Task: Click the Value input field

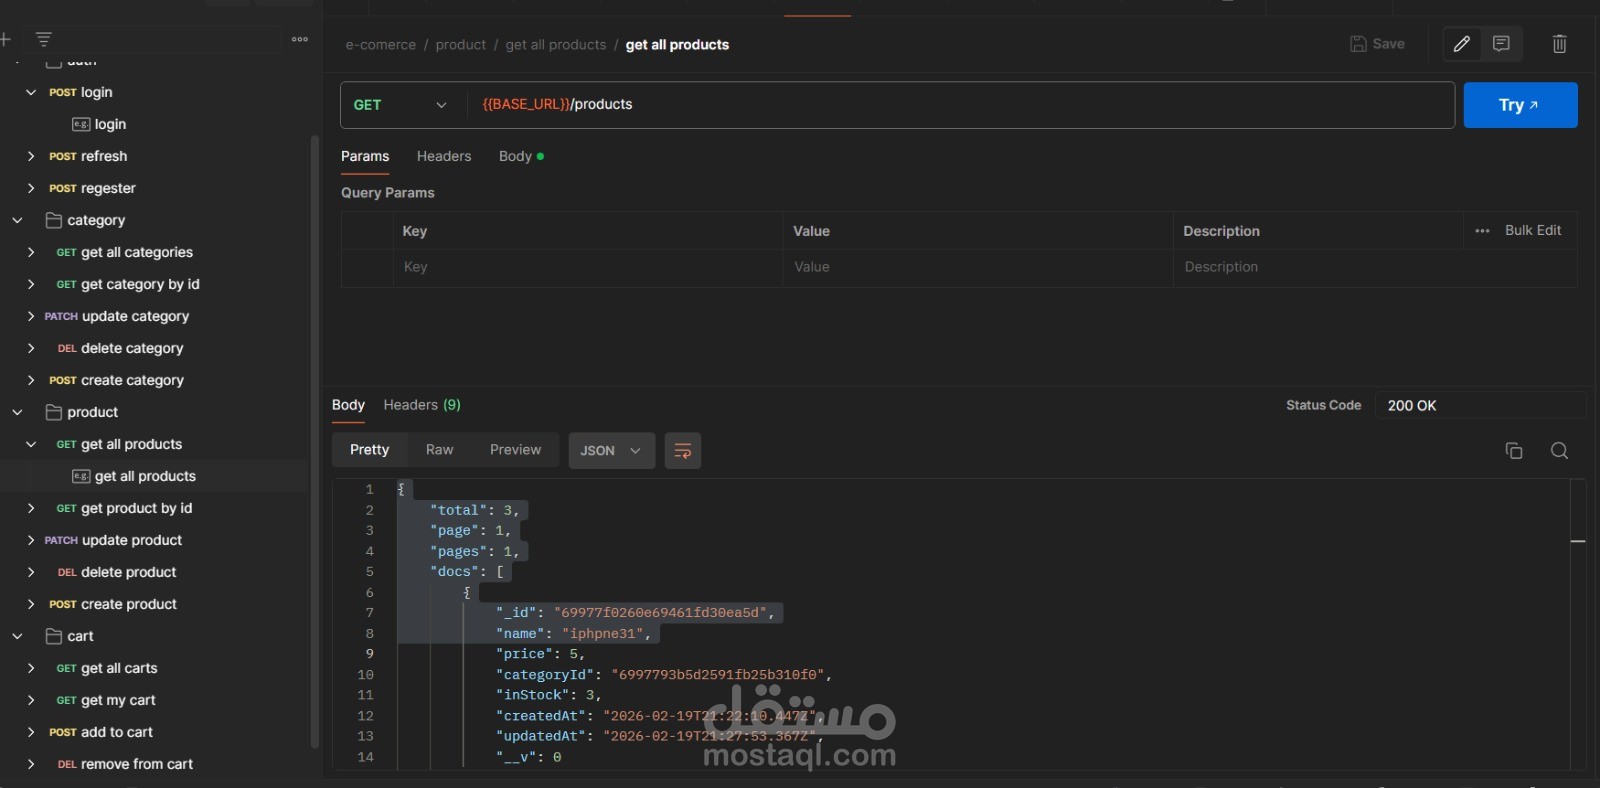Action: pos(977,267)
